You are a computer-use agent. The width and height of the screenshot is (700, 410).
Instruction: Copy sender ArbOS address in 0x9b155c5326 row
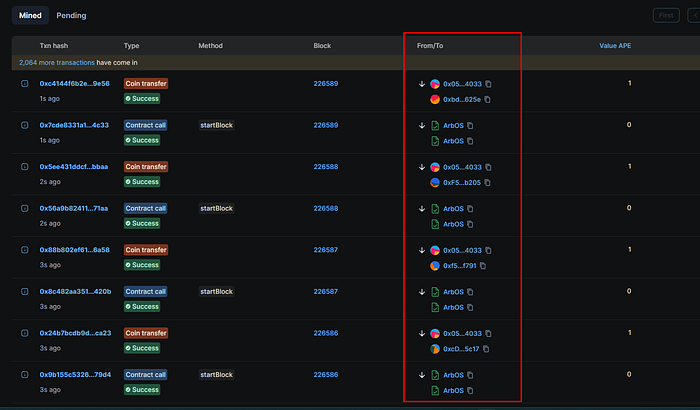470,375
